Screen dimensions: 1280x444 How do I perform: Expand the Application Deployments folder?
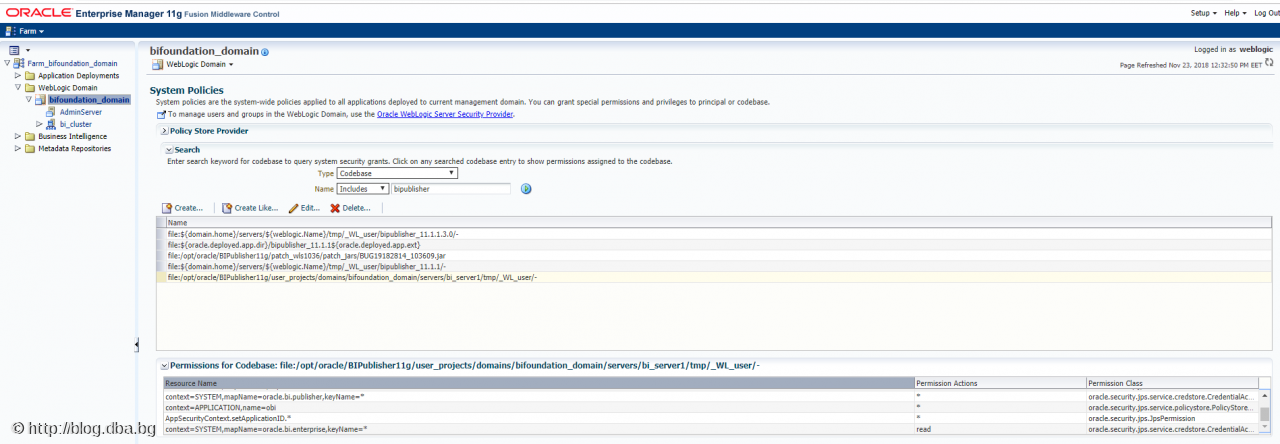[18, 75]
